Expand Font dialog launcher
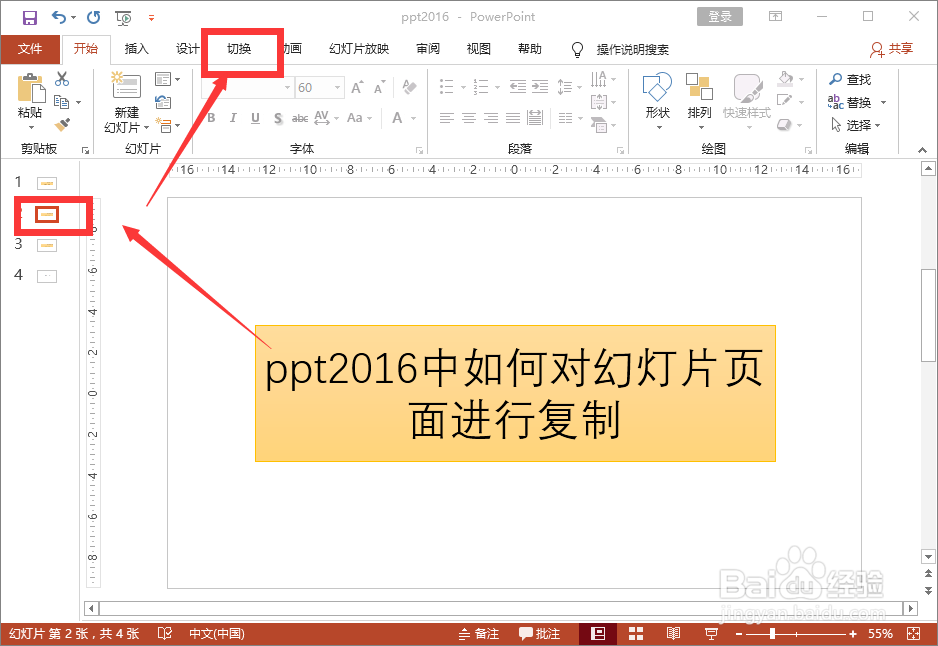 (x=419, y=150)
